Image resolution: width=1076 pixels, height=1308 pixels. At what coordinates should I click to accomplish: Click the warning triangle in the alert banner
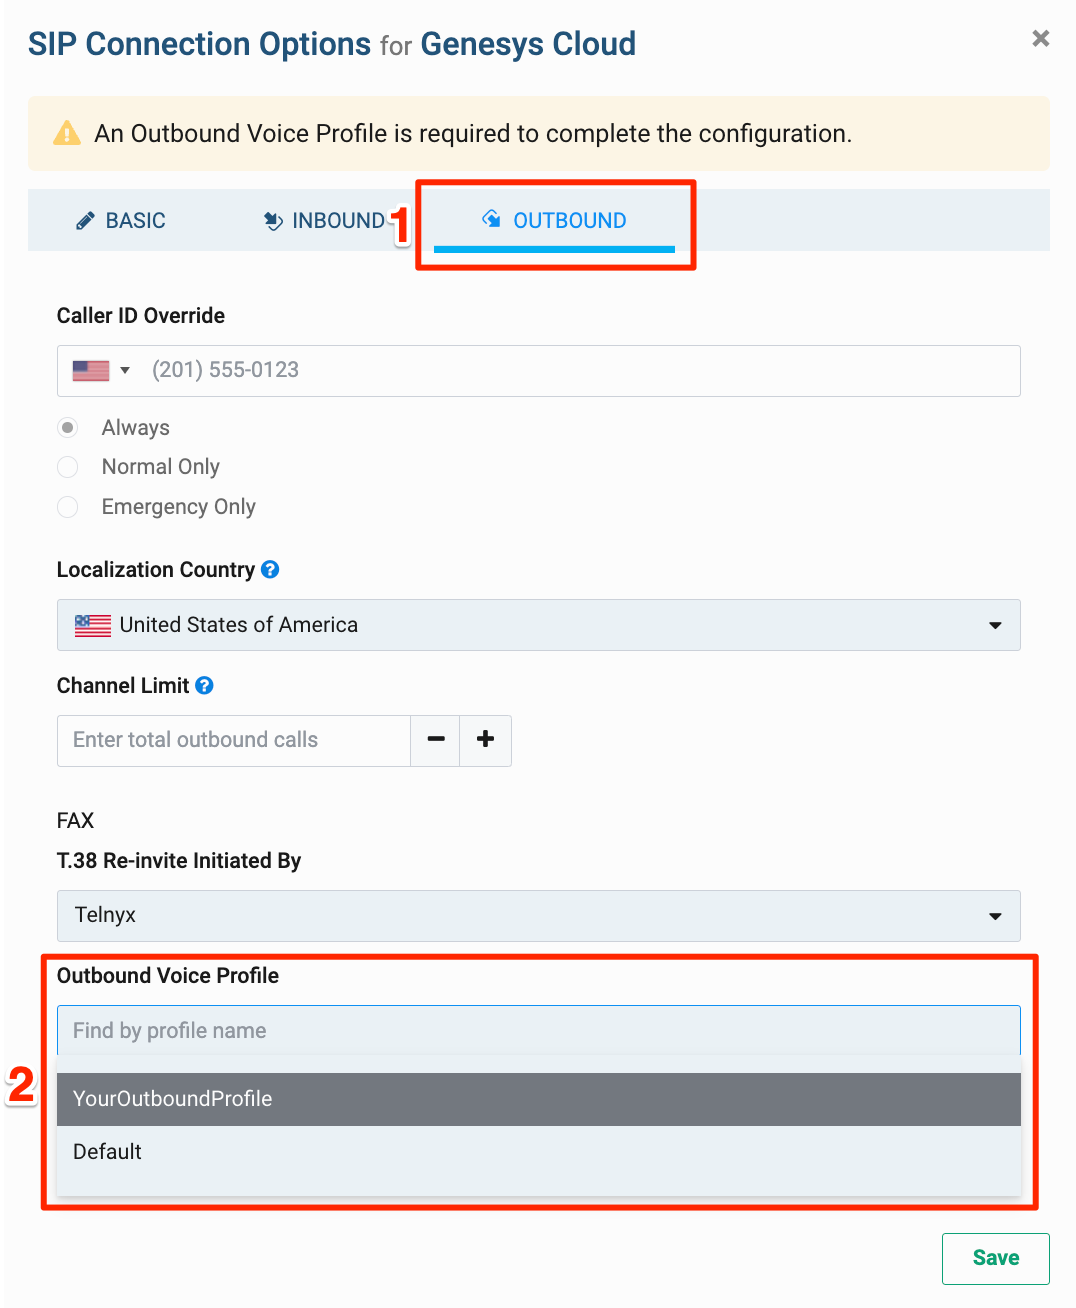66,132
